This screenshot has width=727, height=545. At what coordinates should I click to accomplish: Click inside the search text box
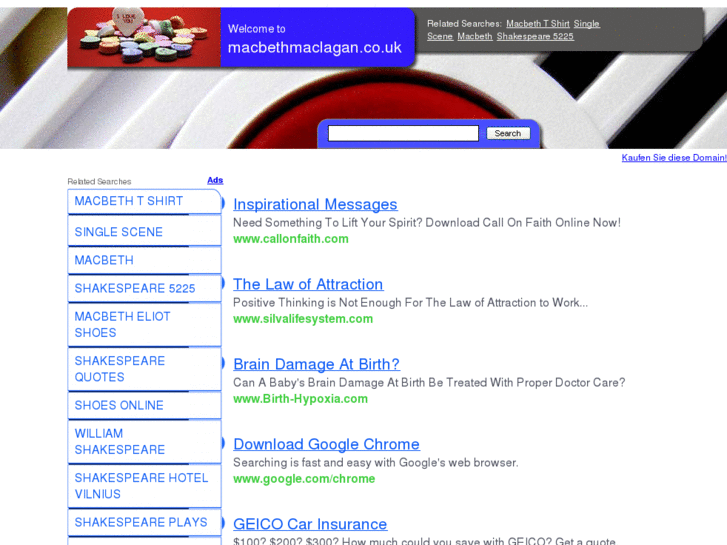(403, 133)
